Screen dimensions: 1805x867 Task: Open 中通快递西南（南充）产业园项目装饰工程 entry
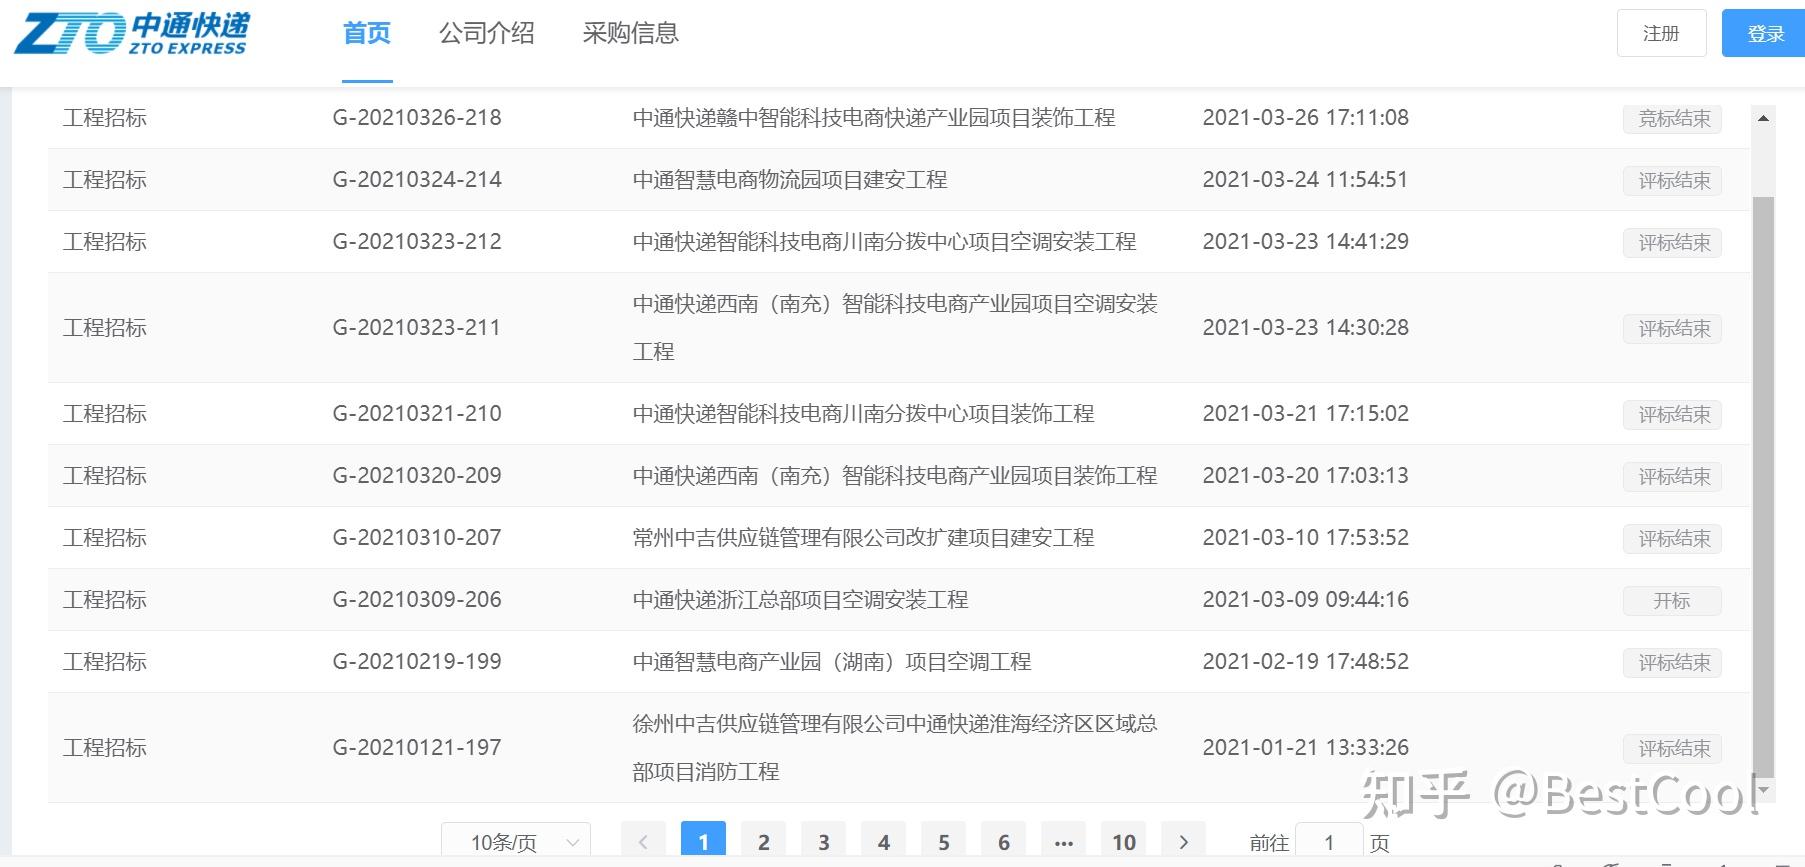coord(895,476)
